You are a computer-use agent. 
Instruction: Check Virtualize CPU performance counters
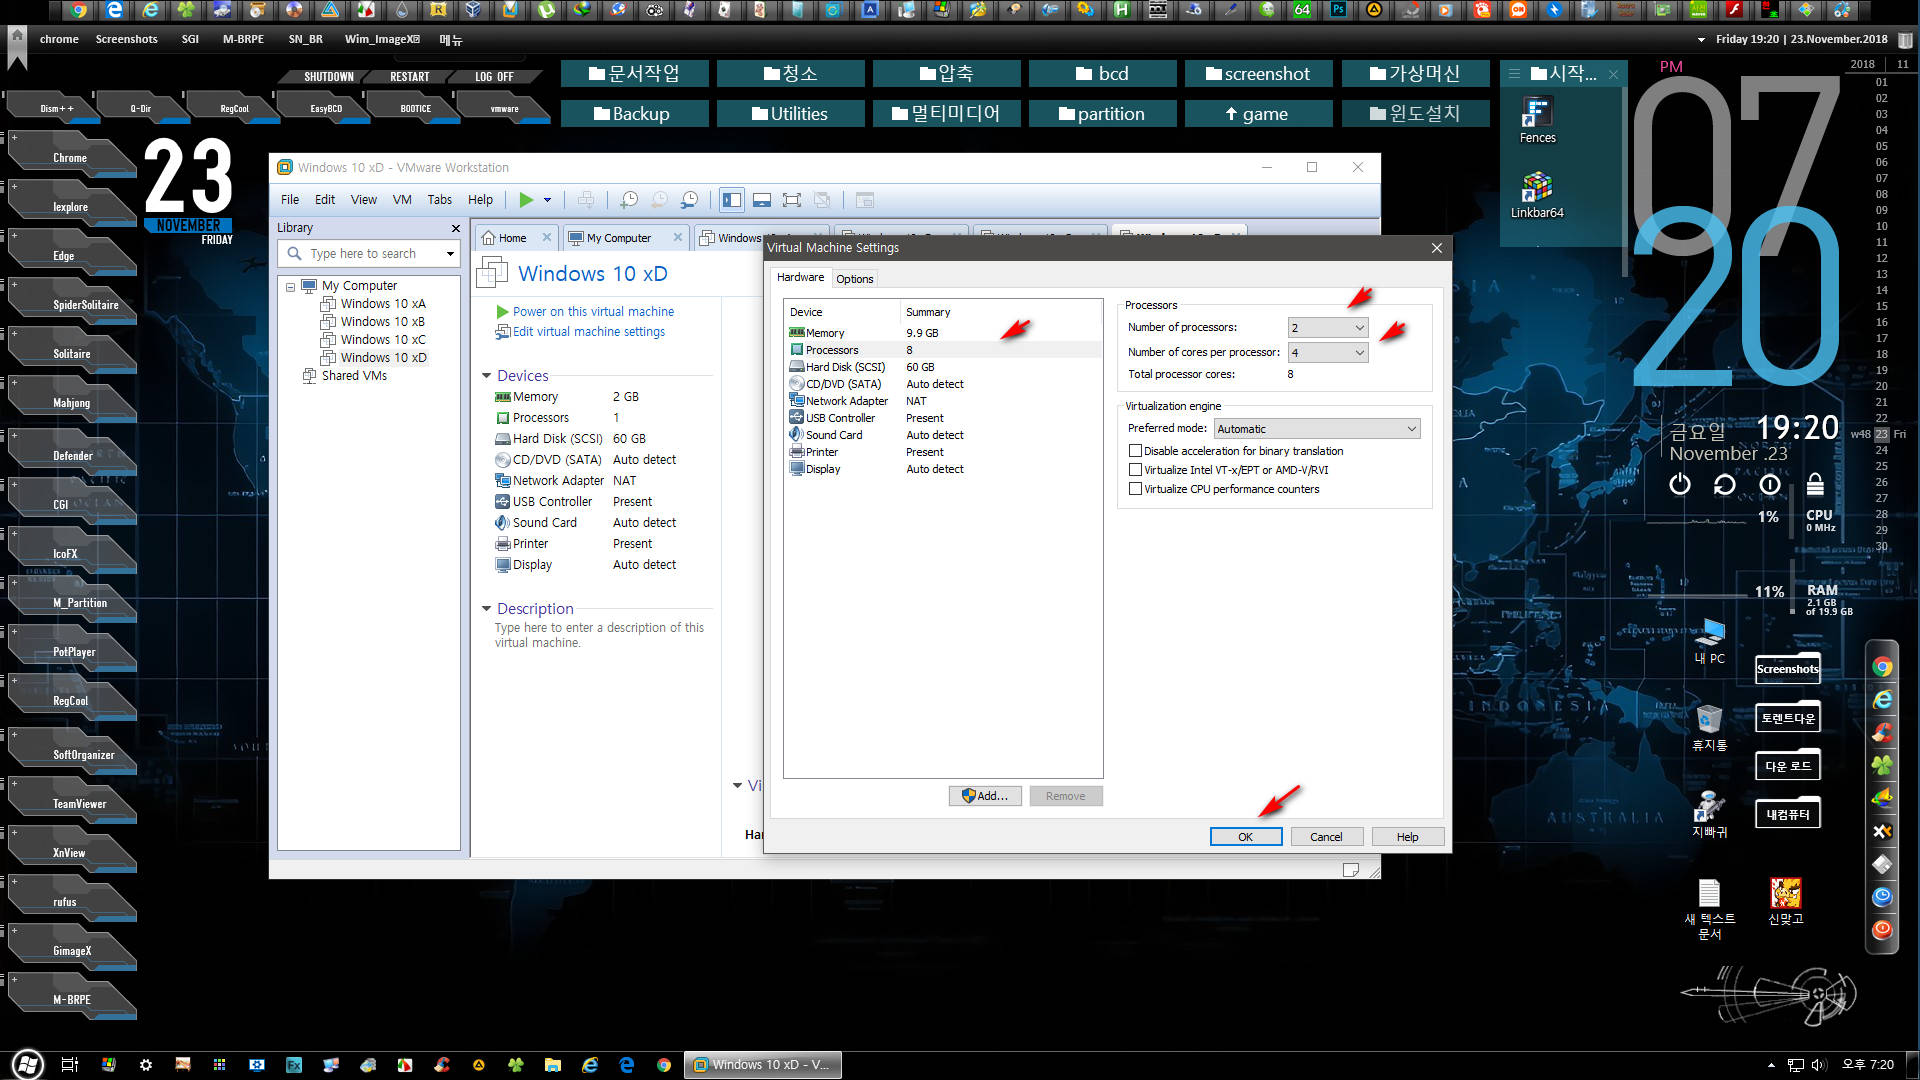pyautogui.click(x=1135, y=489)
